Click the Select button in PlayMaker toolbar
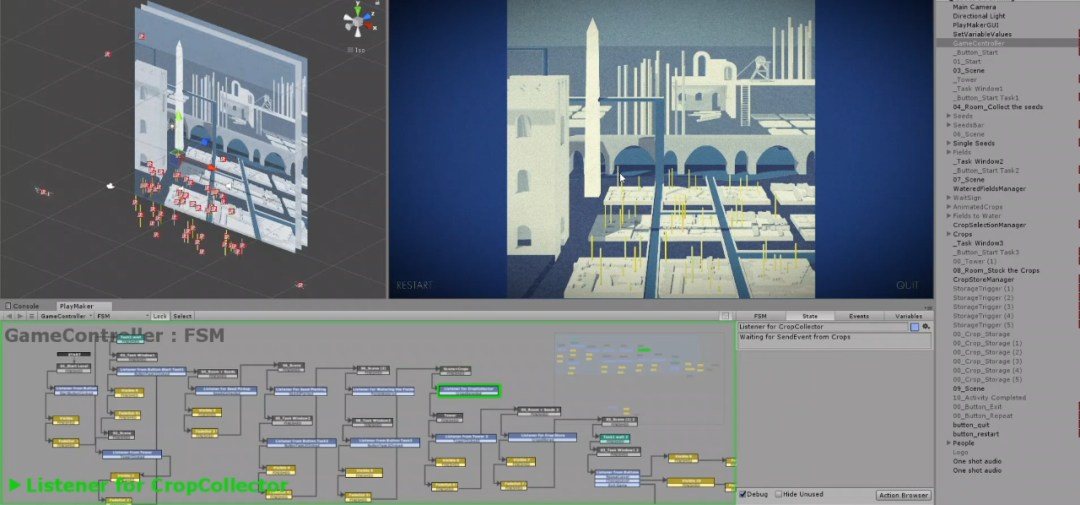Screen dimensions: 1080x505 coord(183,316)
